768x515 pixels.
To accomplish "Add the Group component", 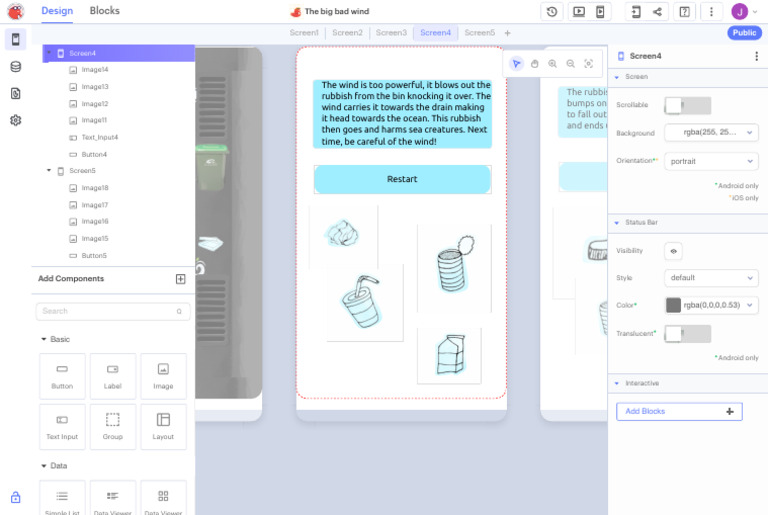I will [x=113, y=427].
